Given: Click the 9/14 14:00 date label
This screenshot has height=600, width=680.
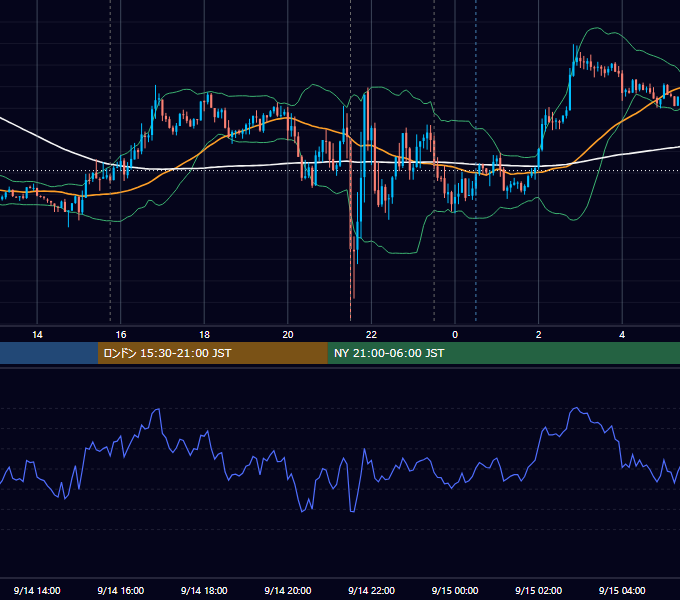Looking at the screenshot, I should coord(37,590).
